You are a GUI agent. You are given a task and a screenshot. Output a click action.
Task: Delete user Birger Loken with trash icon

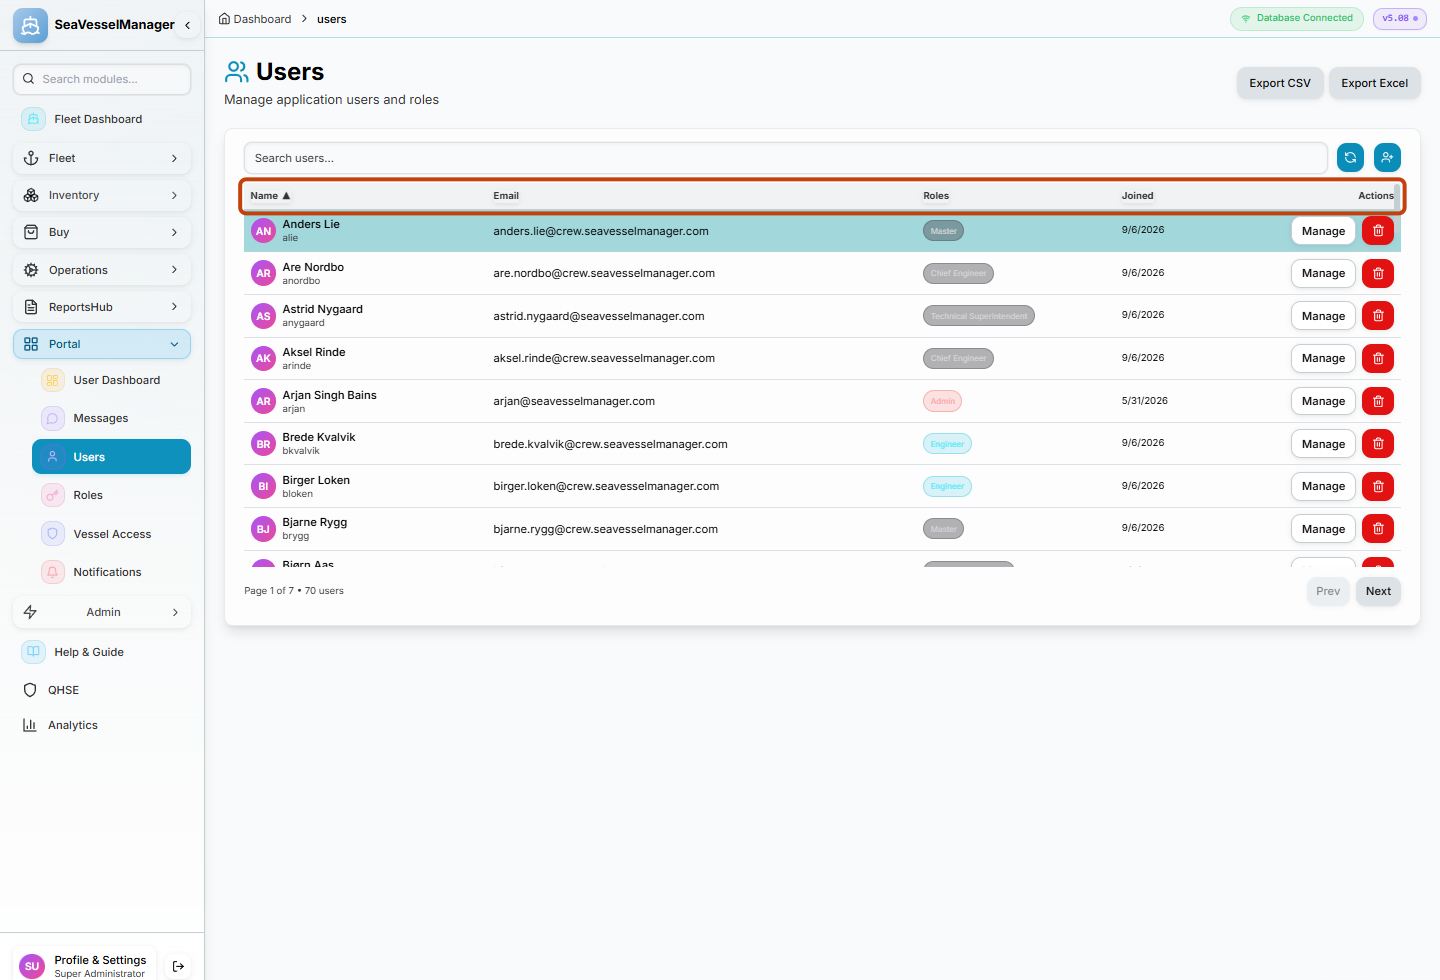(1378, 486)
